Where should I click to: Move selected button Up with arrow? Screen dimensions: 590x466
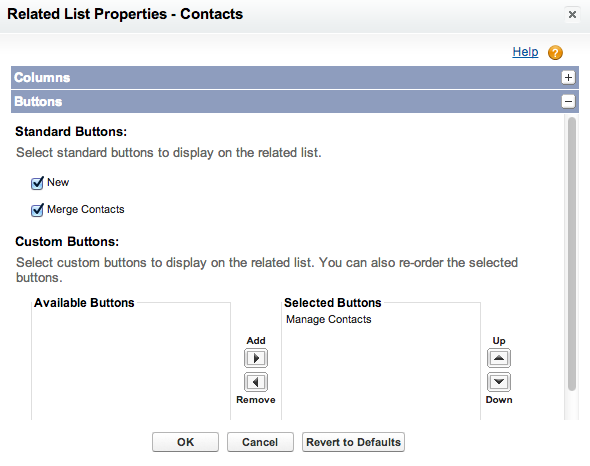coord(499,358)
